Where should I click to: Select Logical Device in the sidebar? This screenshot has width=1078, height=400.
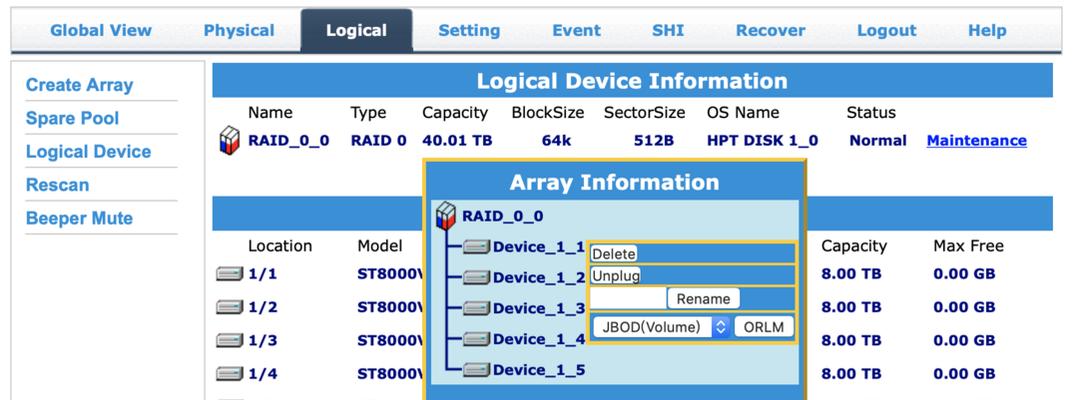(x=88, y=151)
